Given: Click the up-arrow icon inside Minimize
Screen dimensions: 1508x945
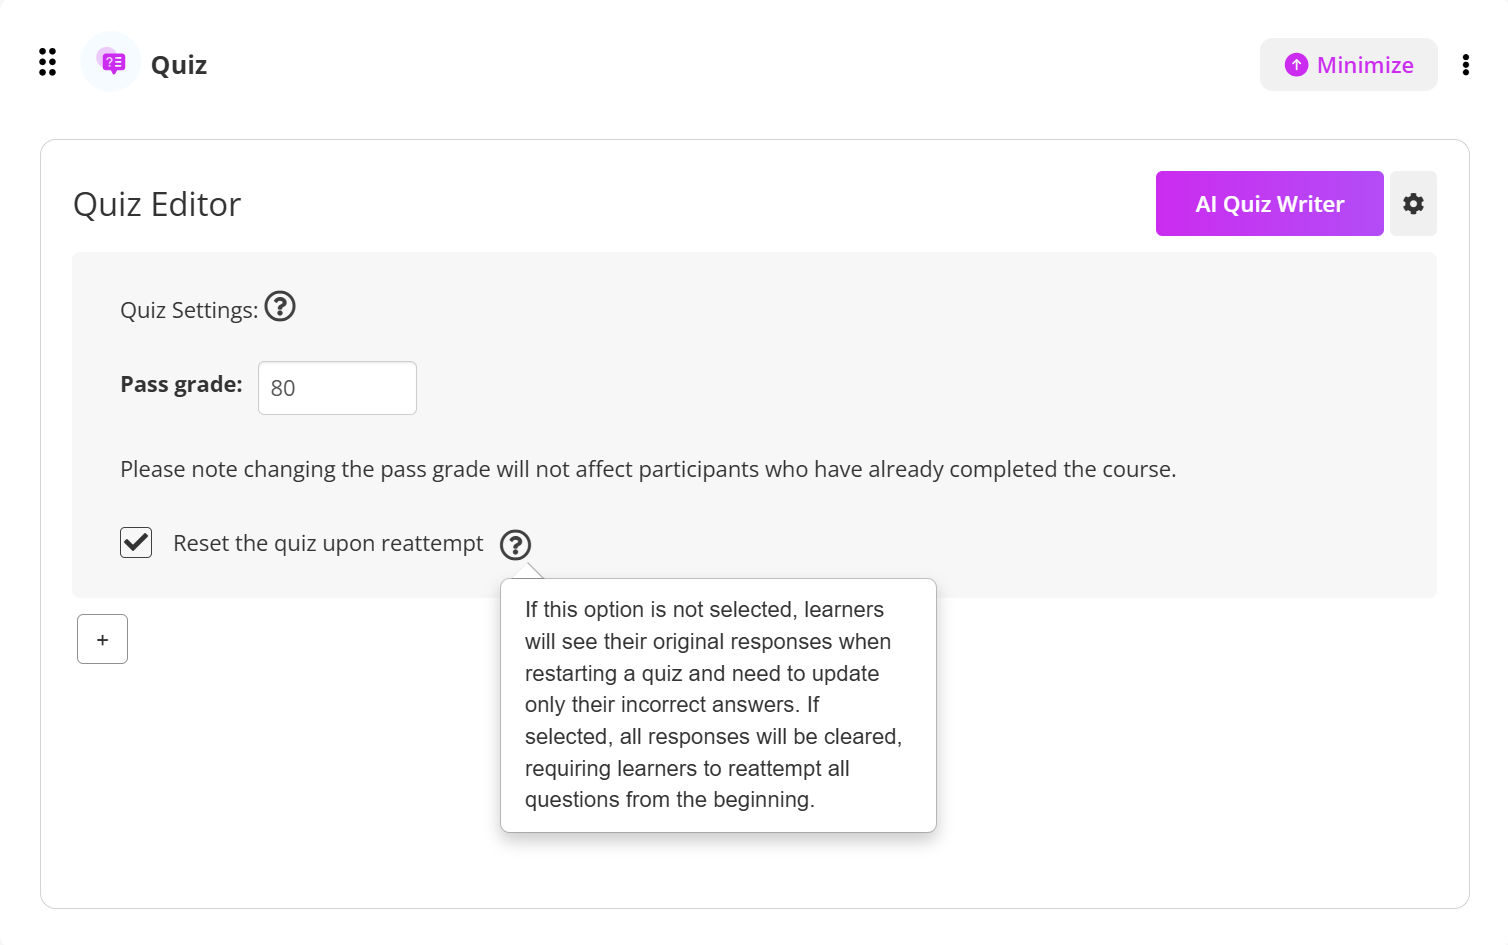Looking at the screenshot, I should (1296, 65).
